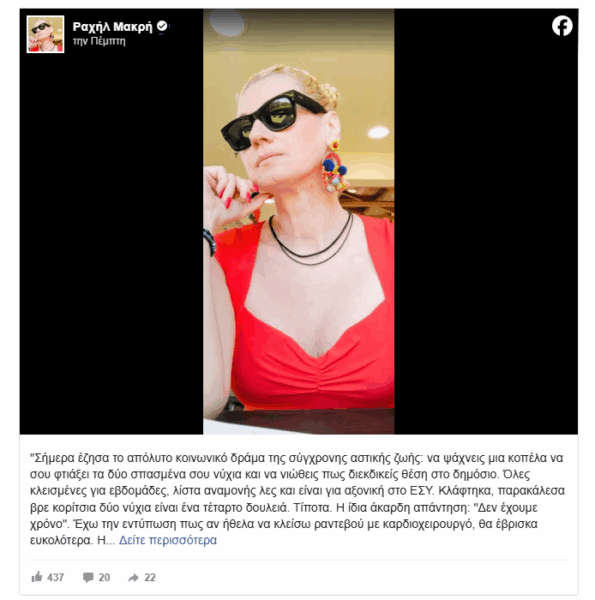Click the colorful earring in the photo
The image size is (595, 600).
[334, 167]
